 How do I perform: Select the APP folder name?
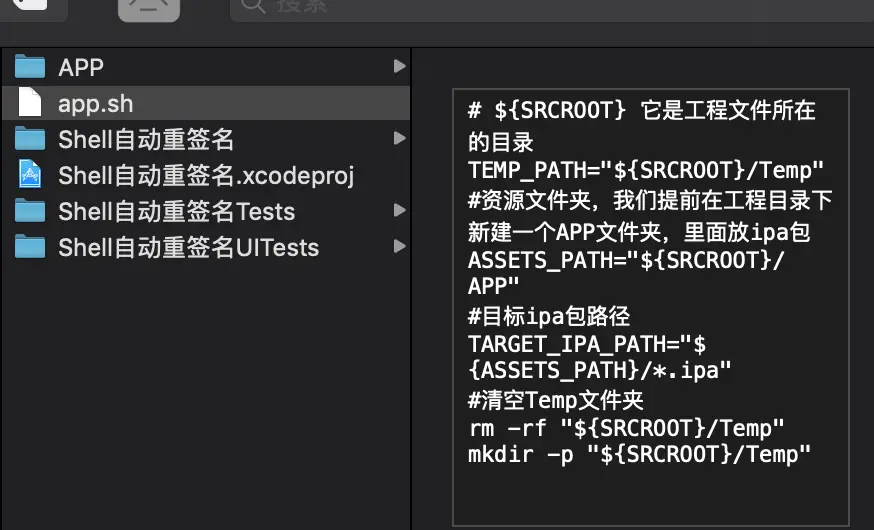pos(81,67)
